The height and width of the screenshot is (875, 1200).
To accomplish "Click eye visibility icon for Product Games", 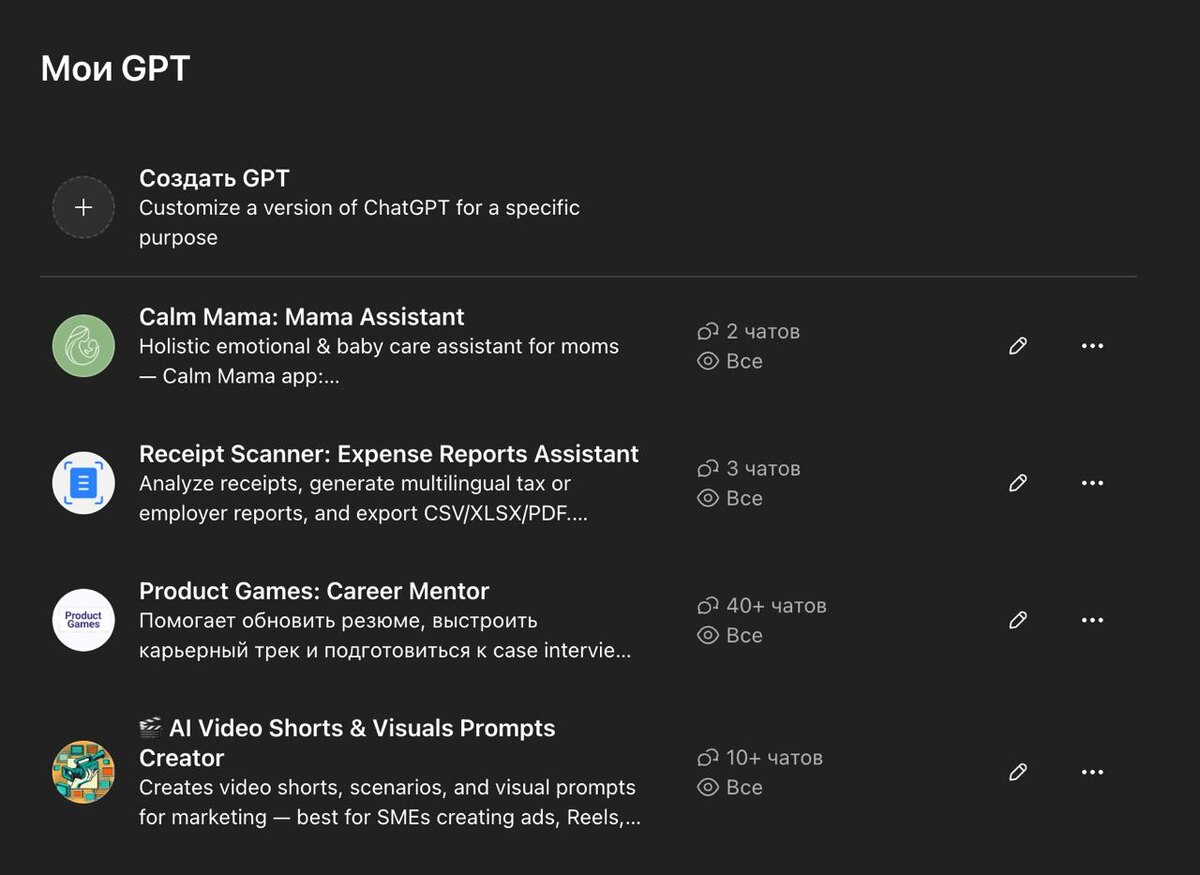I will (x=708, y=635).
